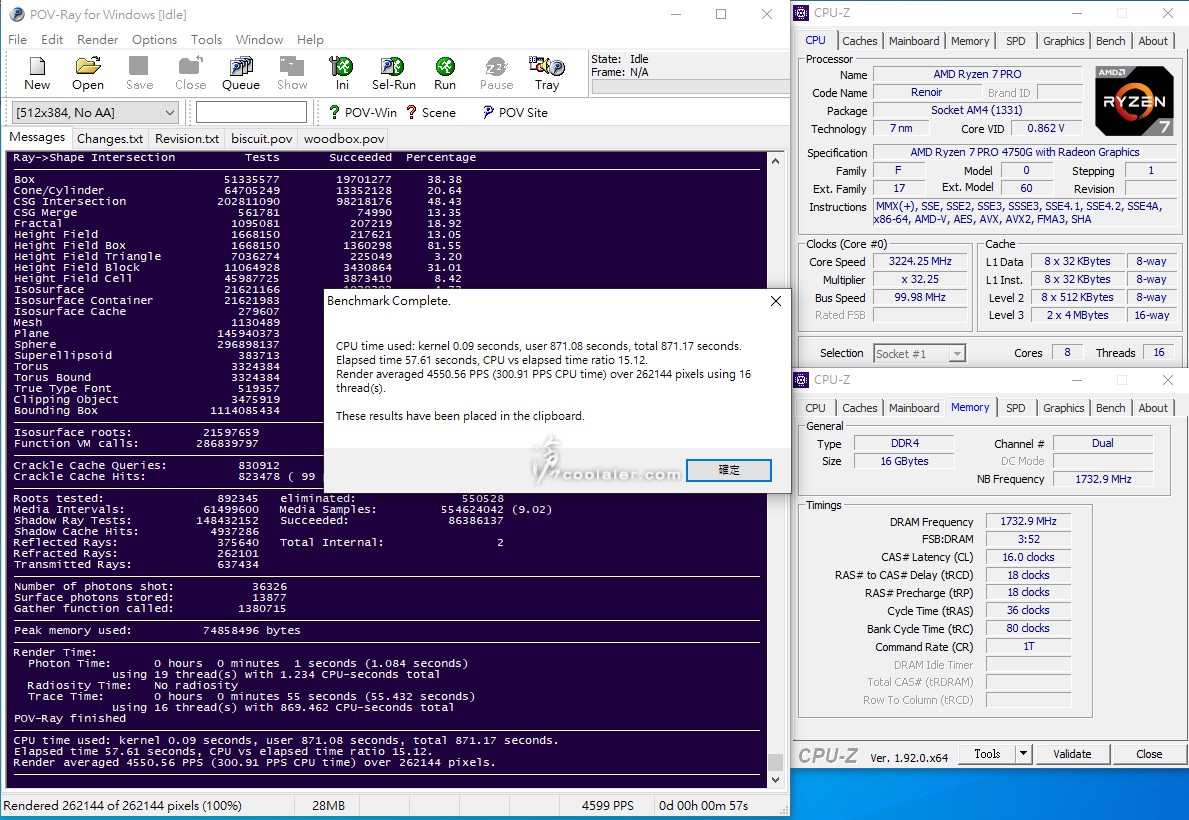Open the Options menu
This screenshot has width=1189, height=820.
point(155,39)
